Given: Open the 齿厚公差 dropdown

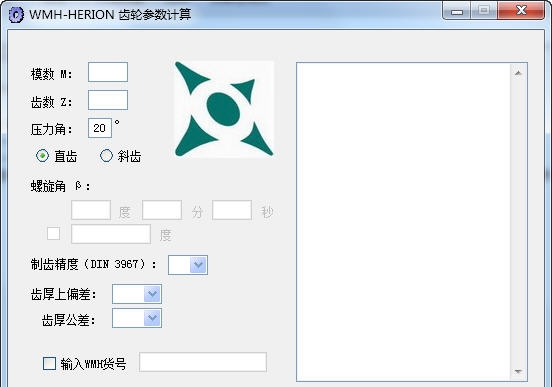Looking at the screenshot, I should point(137,318).
